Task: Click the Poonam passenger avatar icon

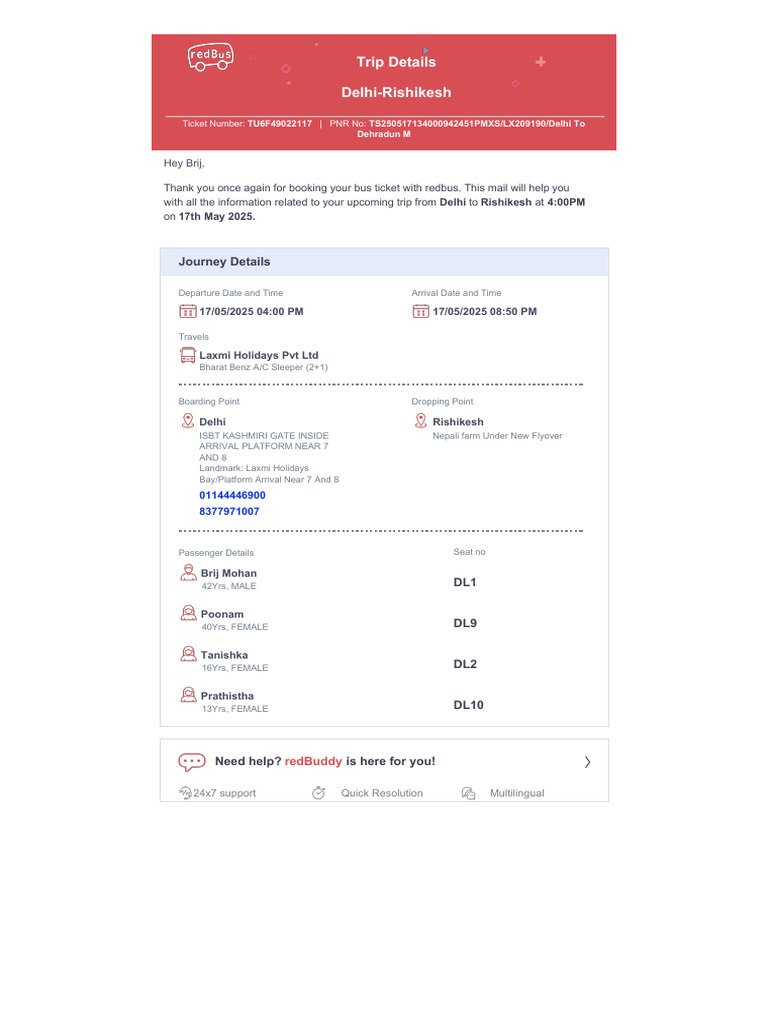Action: (x=188, y=613)
